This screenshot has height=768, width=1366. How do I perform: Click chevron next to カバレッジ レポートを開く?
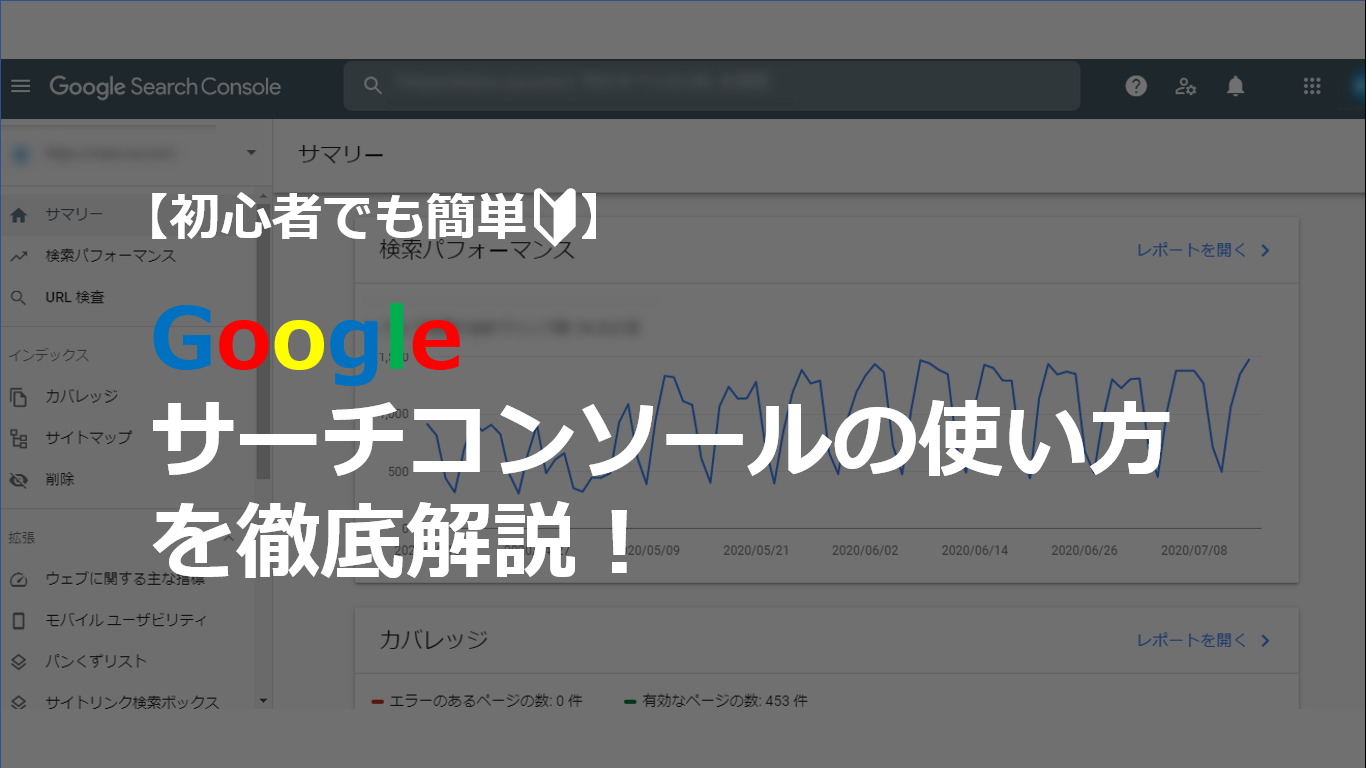(x=1265, y=640)
